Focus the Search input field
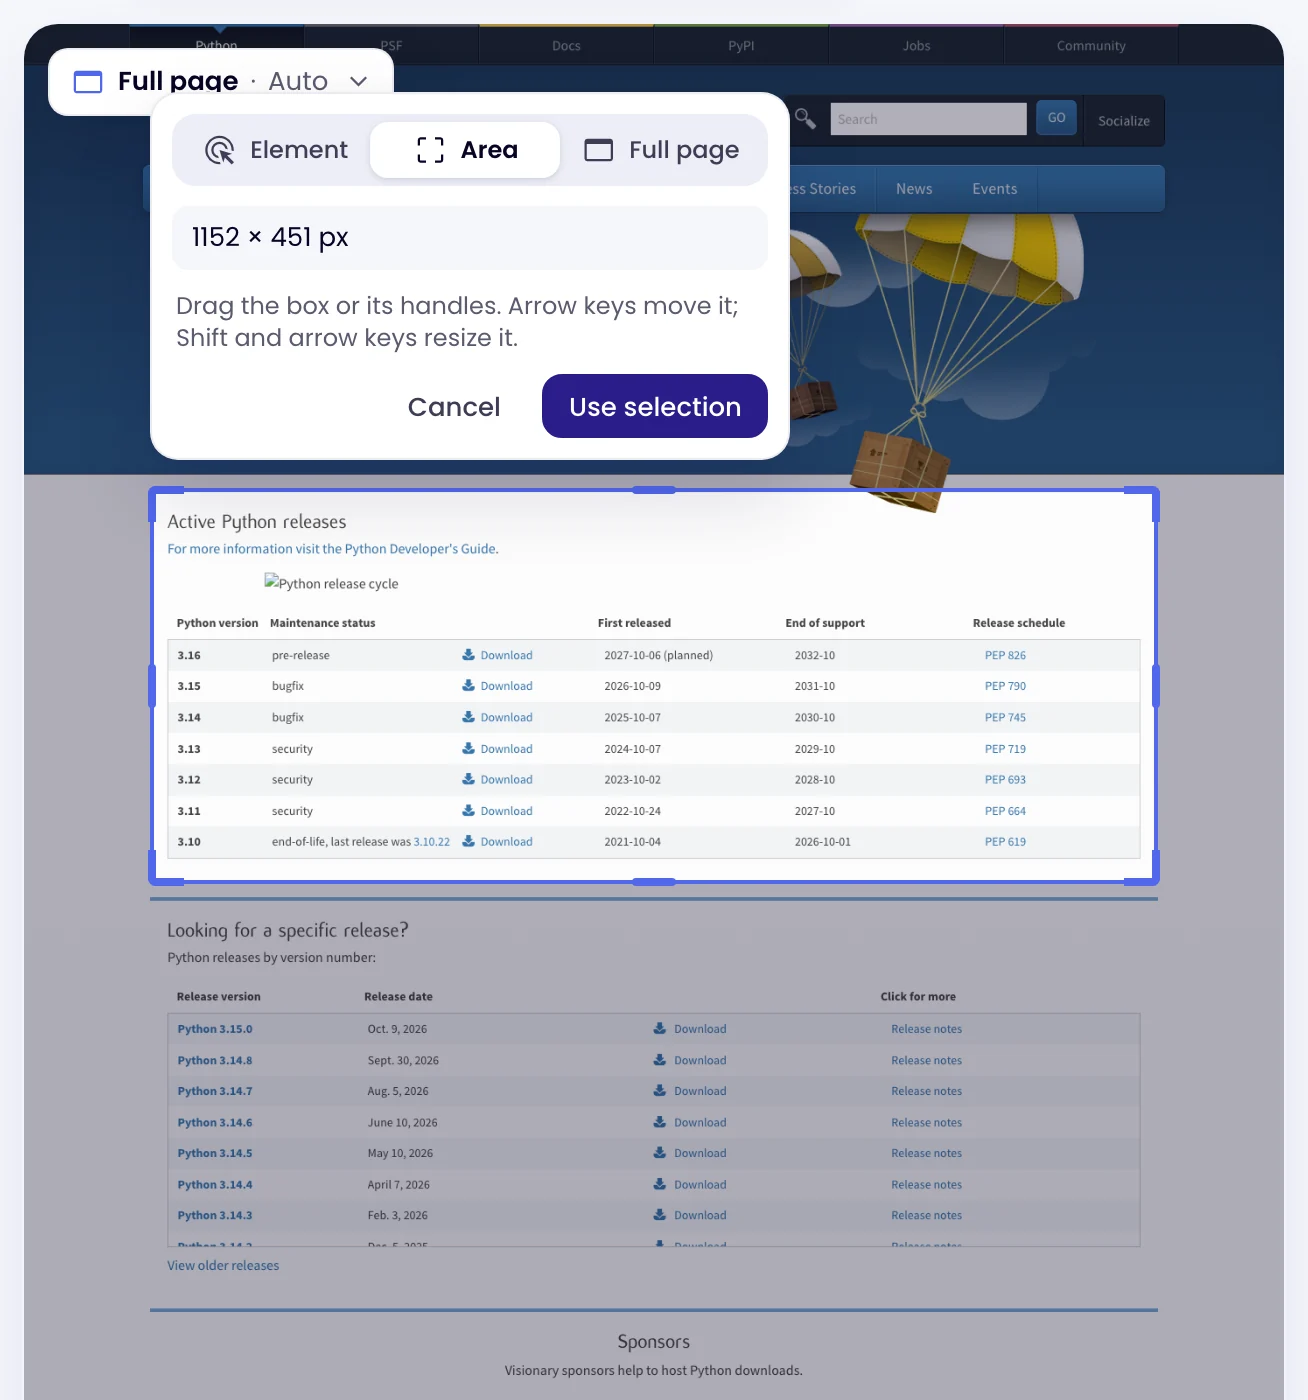The width and height of the screenshot is (1308, 1400). click(x=928, y=119)
